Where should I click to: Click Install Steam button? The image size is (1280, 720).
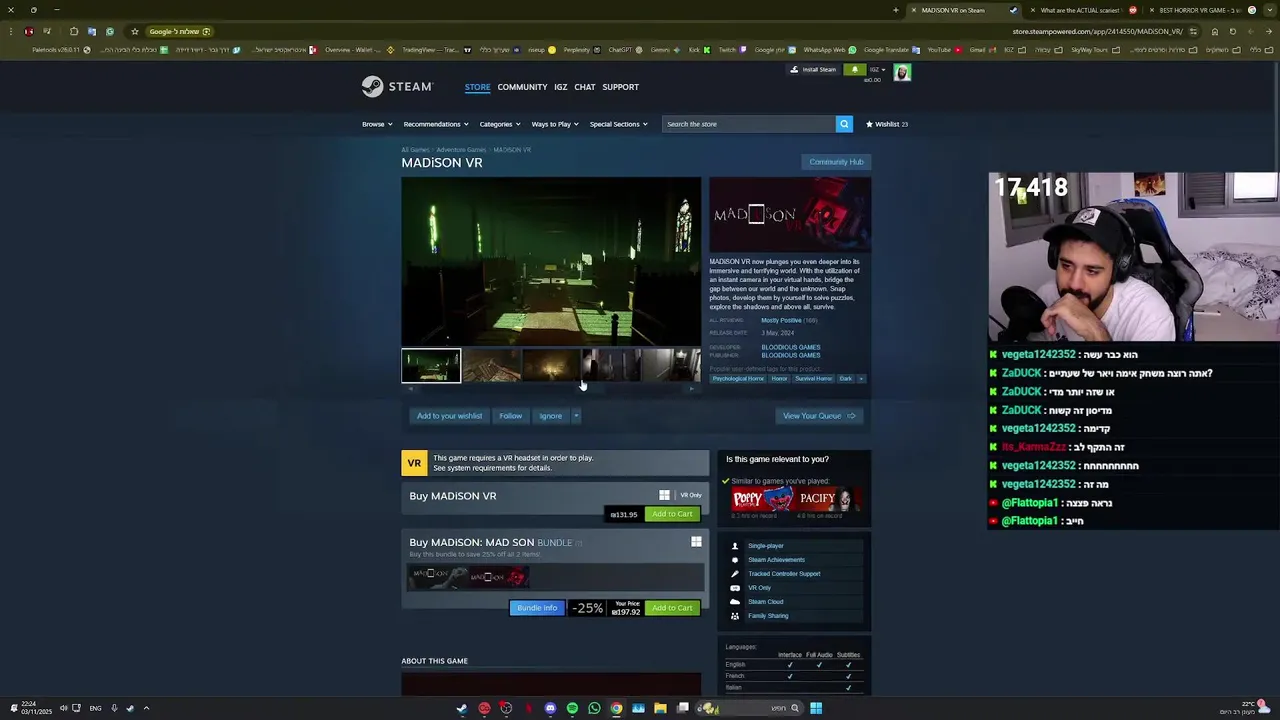pyautogui.click(x=813, y=70)
